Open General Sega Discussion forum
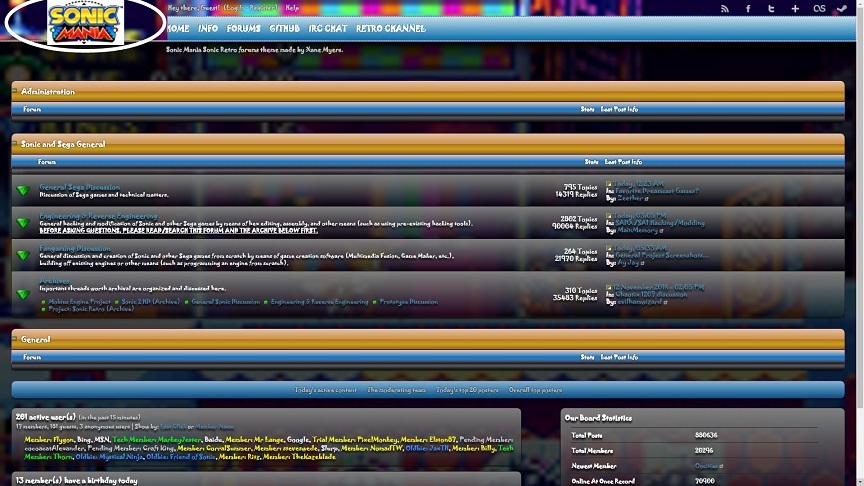Image resolution: width=864 pixels, height=486 pixels. point(80,187)
